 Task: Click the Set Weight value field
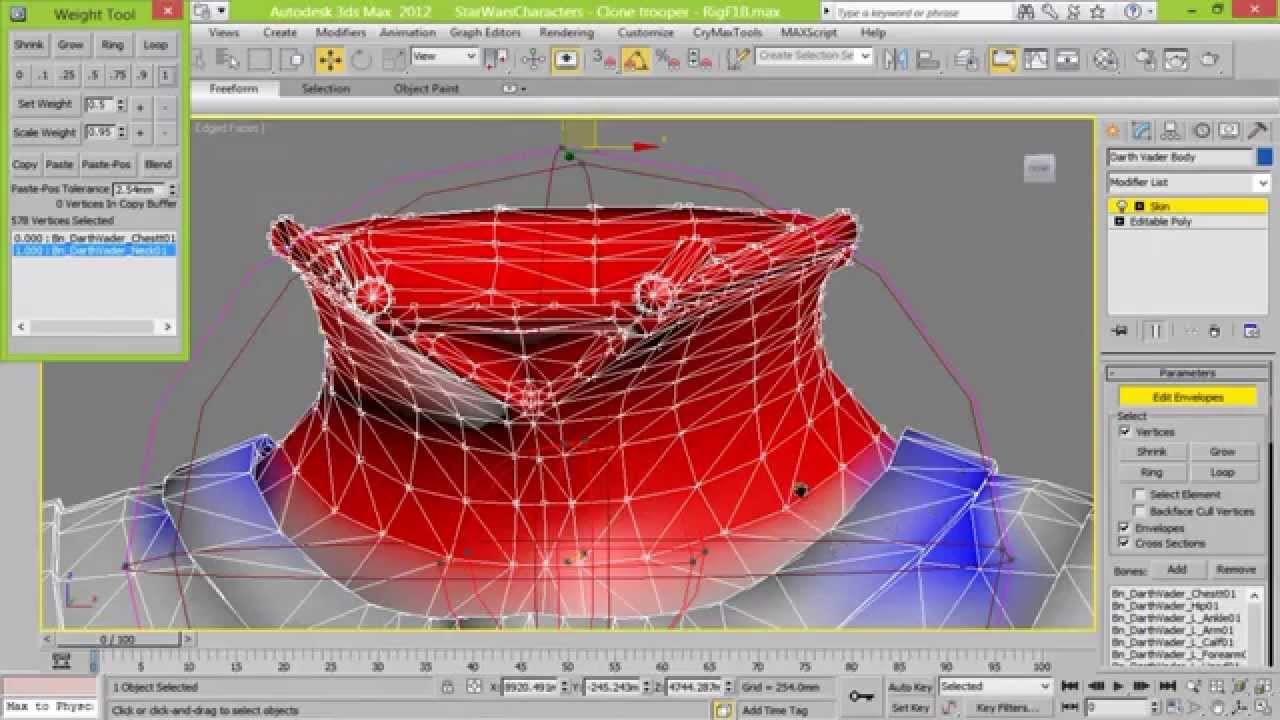pos(100,104)
